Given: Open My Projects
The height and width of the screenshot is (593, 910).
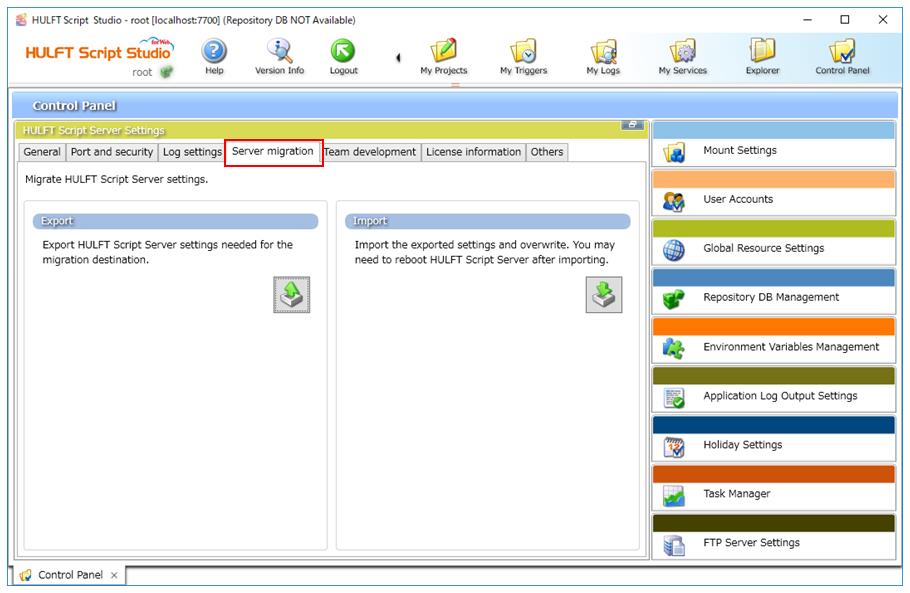Looking at the screenshot, I should tap(444, 56).
